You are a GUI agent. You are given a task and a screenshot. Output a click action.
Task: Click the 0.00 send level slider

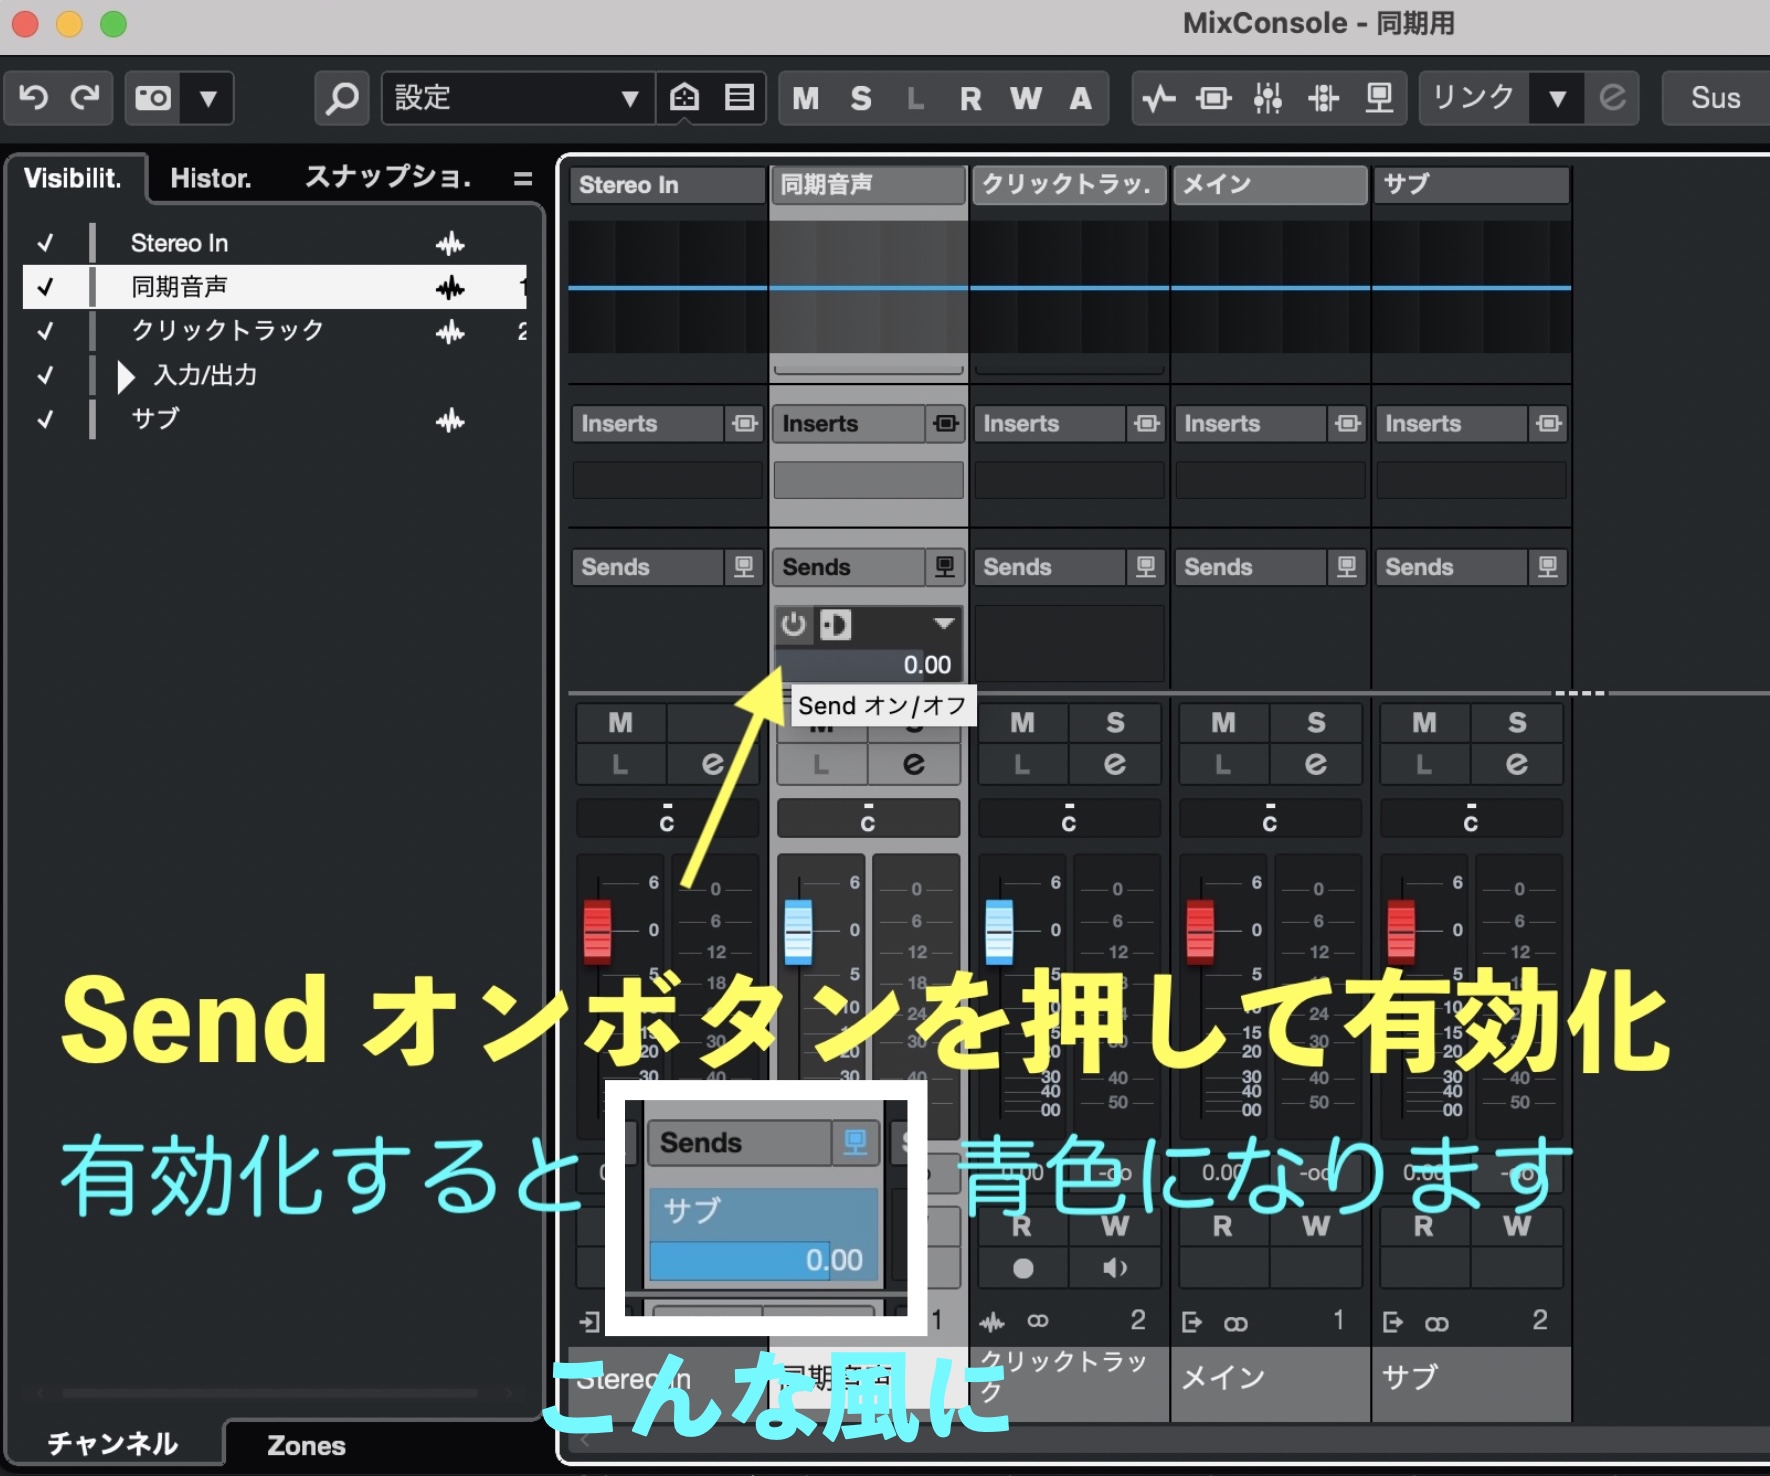coord(868,664)
